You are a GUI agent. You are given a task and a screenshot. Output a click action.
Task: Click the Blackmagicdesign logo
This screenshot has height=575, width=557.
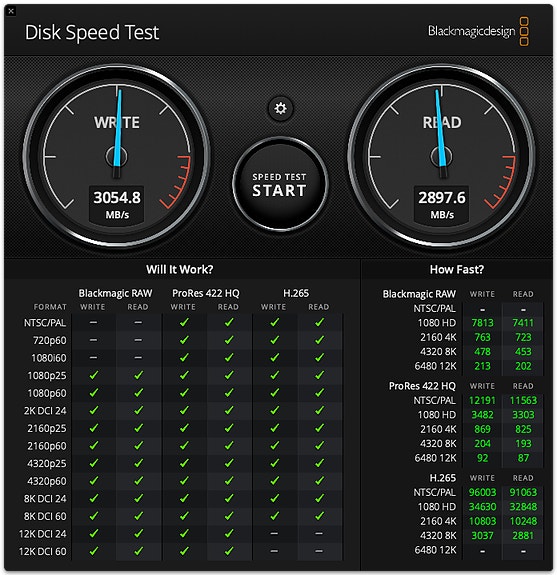pos(478,32)
